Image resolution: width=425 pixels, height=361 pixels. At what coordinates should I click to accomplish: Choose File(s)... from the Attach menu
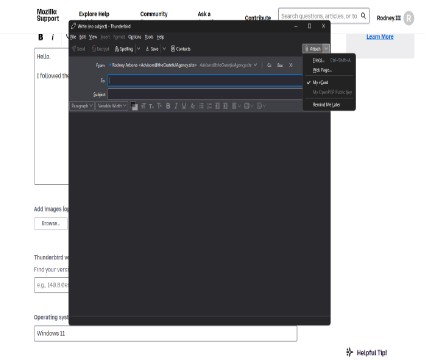tap(329, 60)
